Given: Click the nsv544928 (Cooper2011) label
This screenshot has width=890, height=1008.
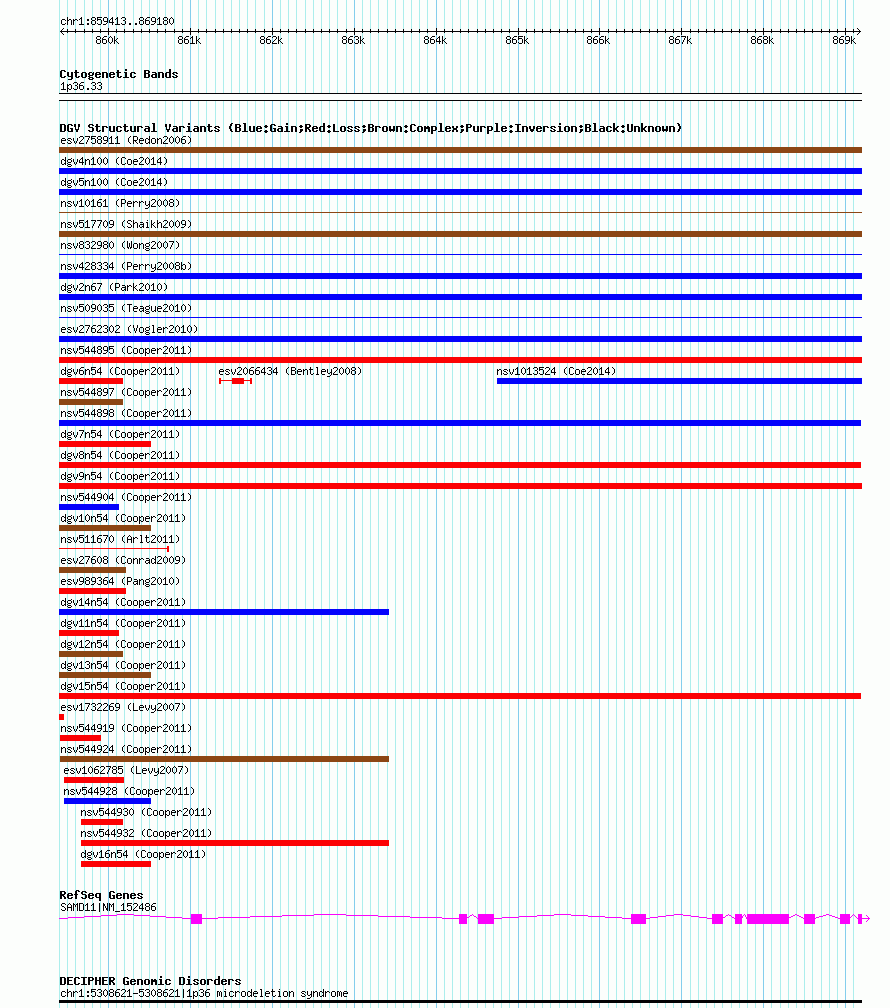Looking at the screenshot, I should point(129,791).
